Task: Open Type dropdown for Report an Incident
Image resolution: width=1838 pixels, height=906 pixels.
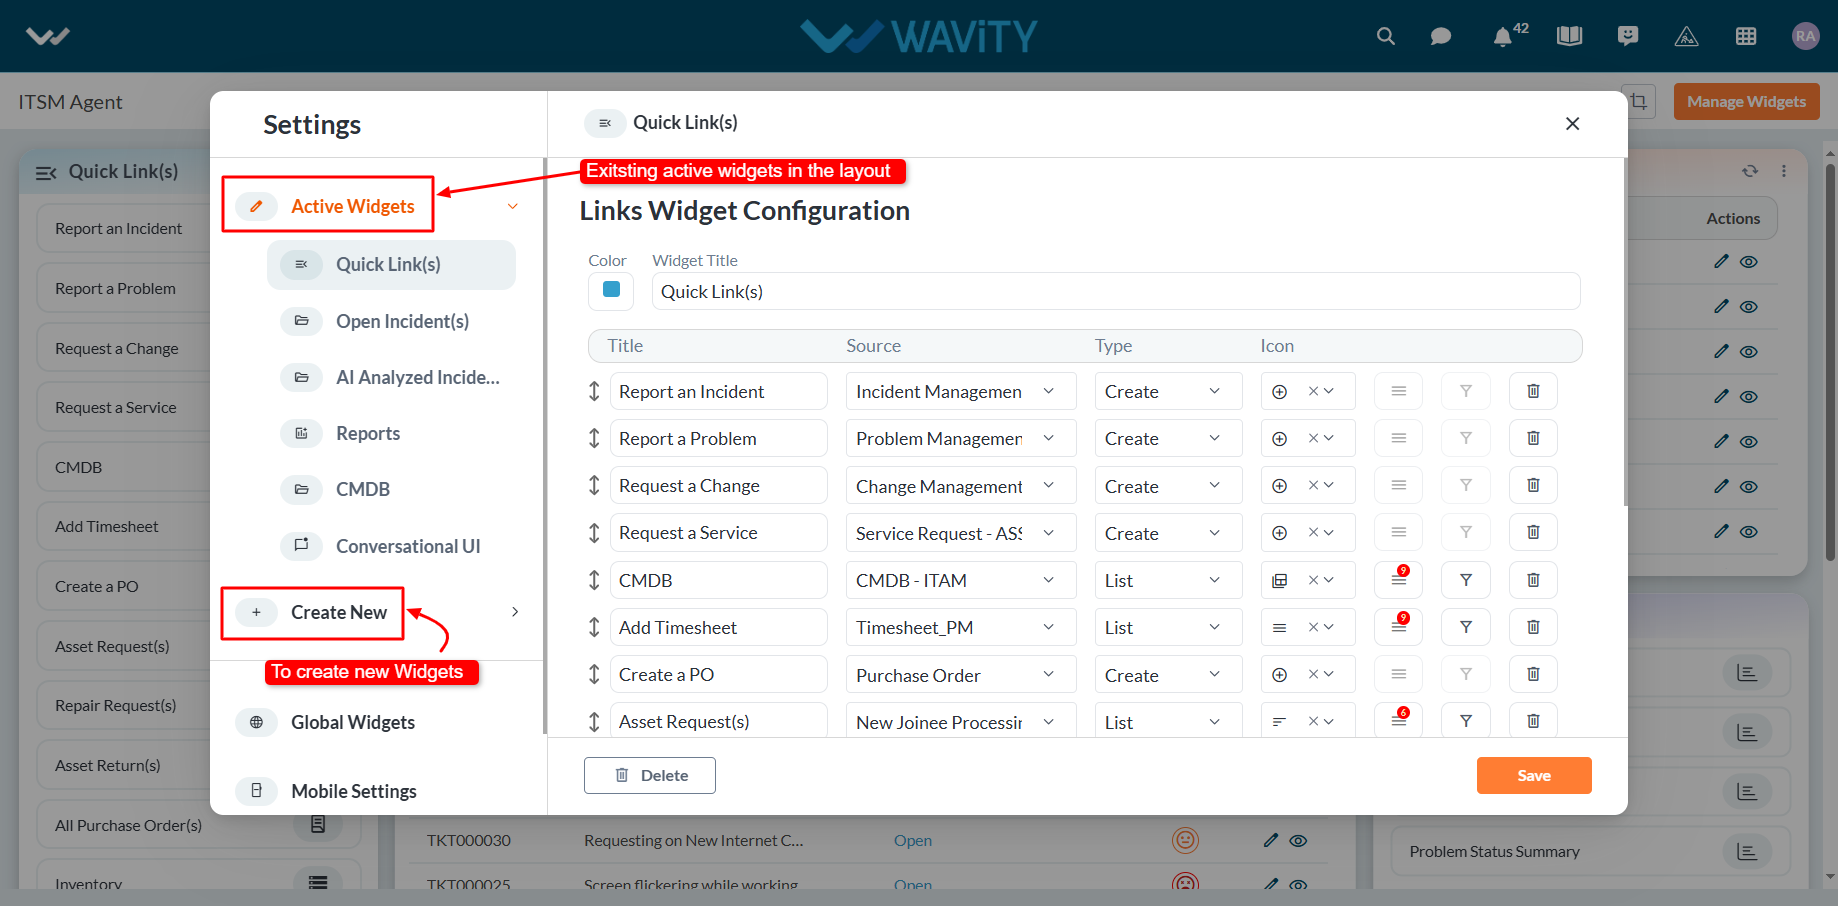Action: pos(1168,391)
